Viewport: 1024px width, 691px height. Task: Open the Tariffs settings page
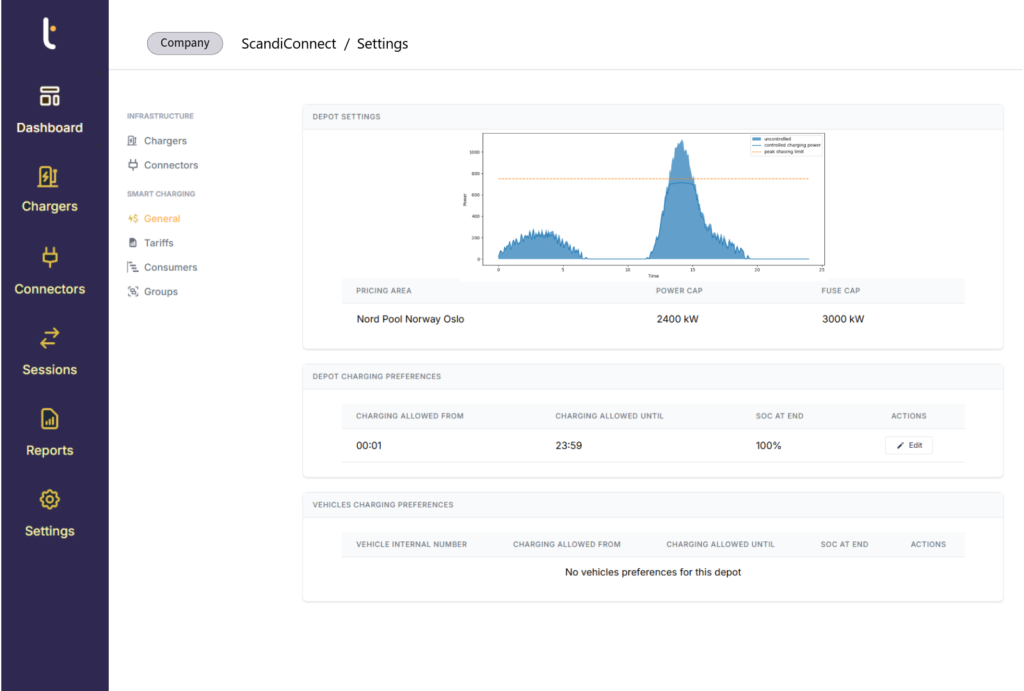158,243
